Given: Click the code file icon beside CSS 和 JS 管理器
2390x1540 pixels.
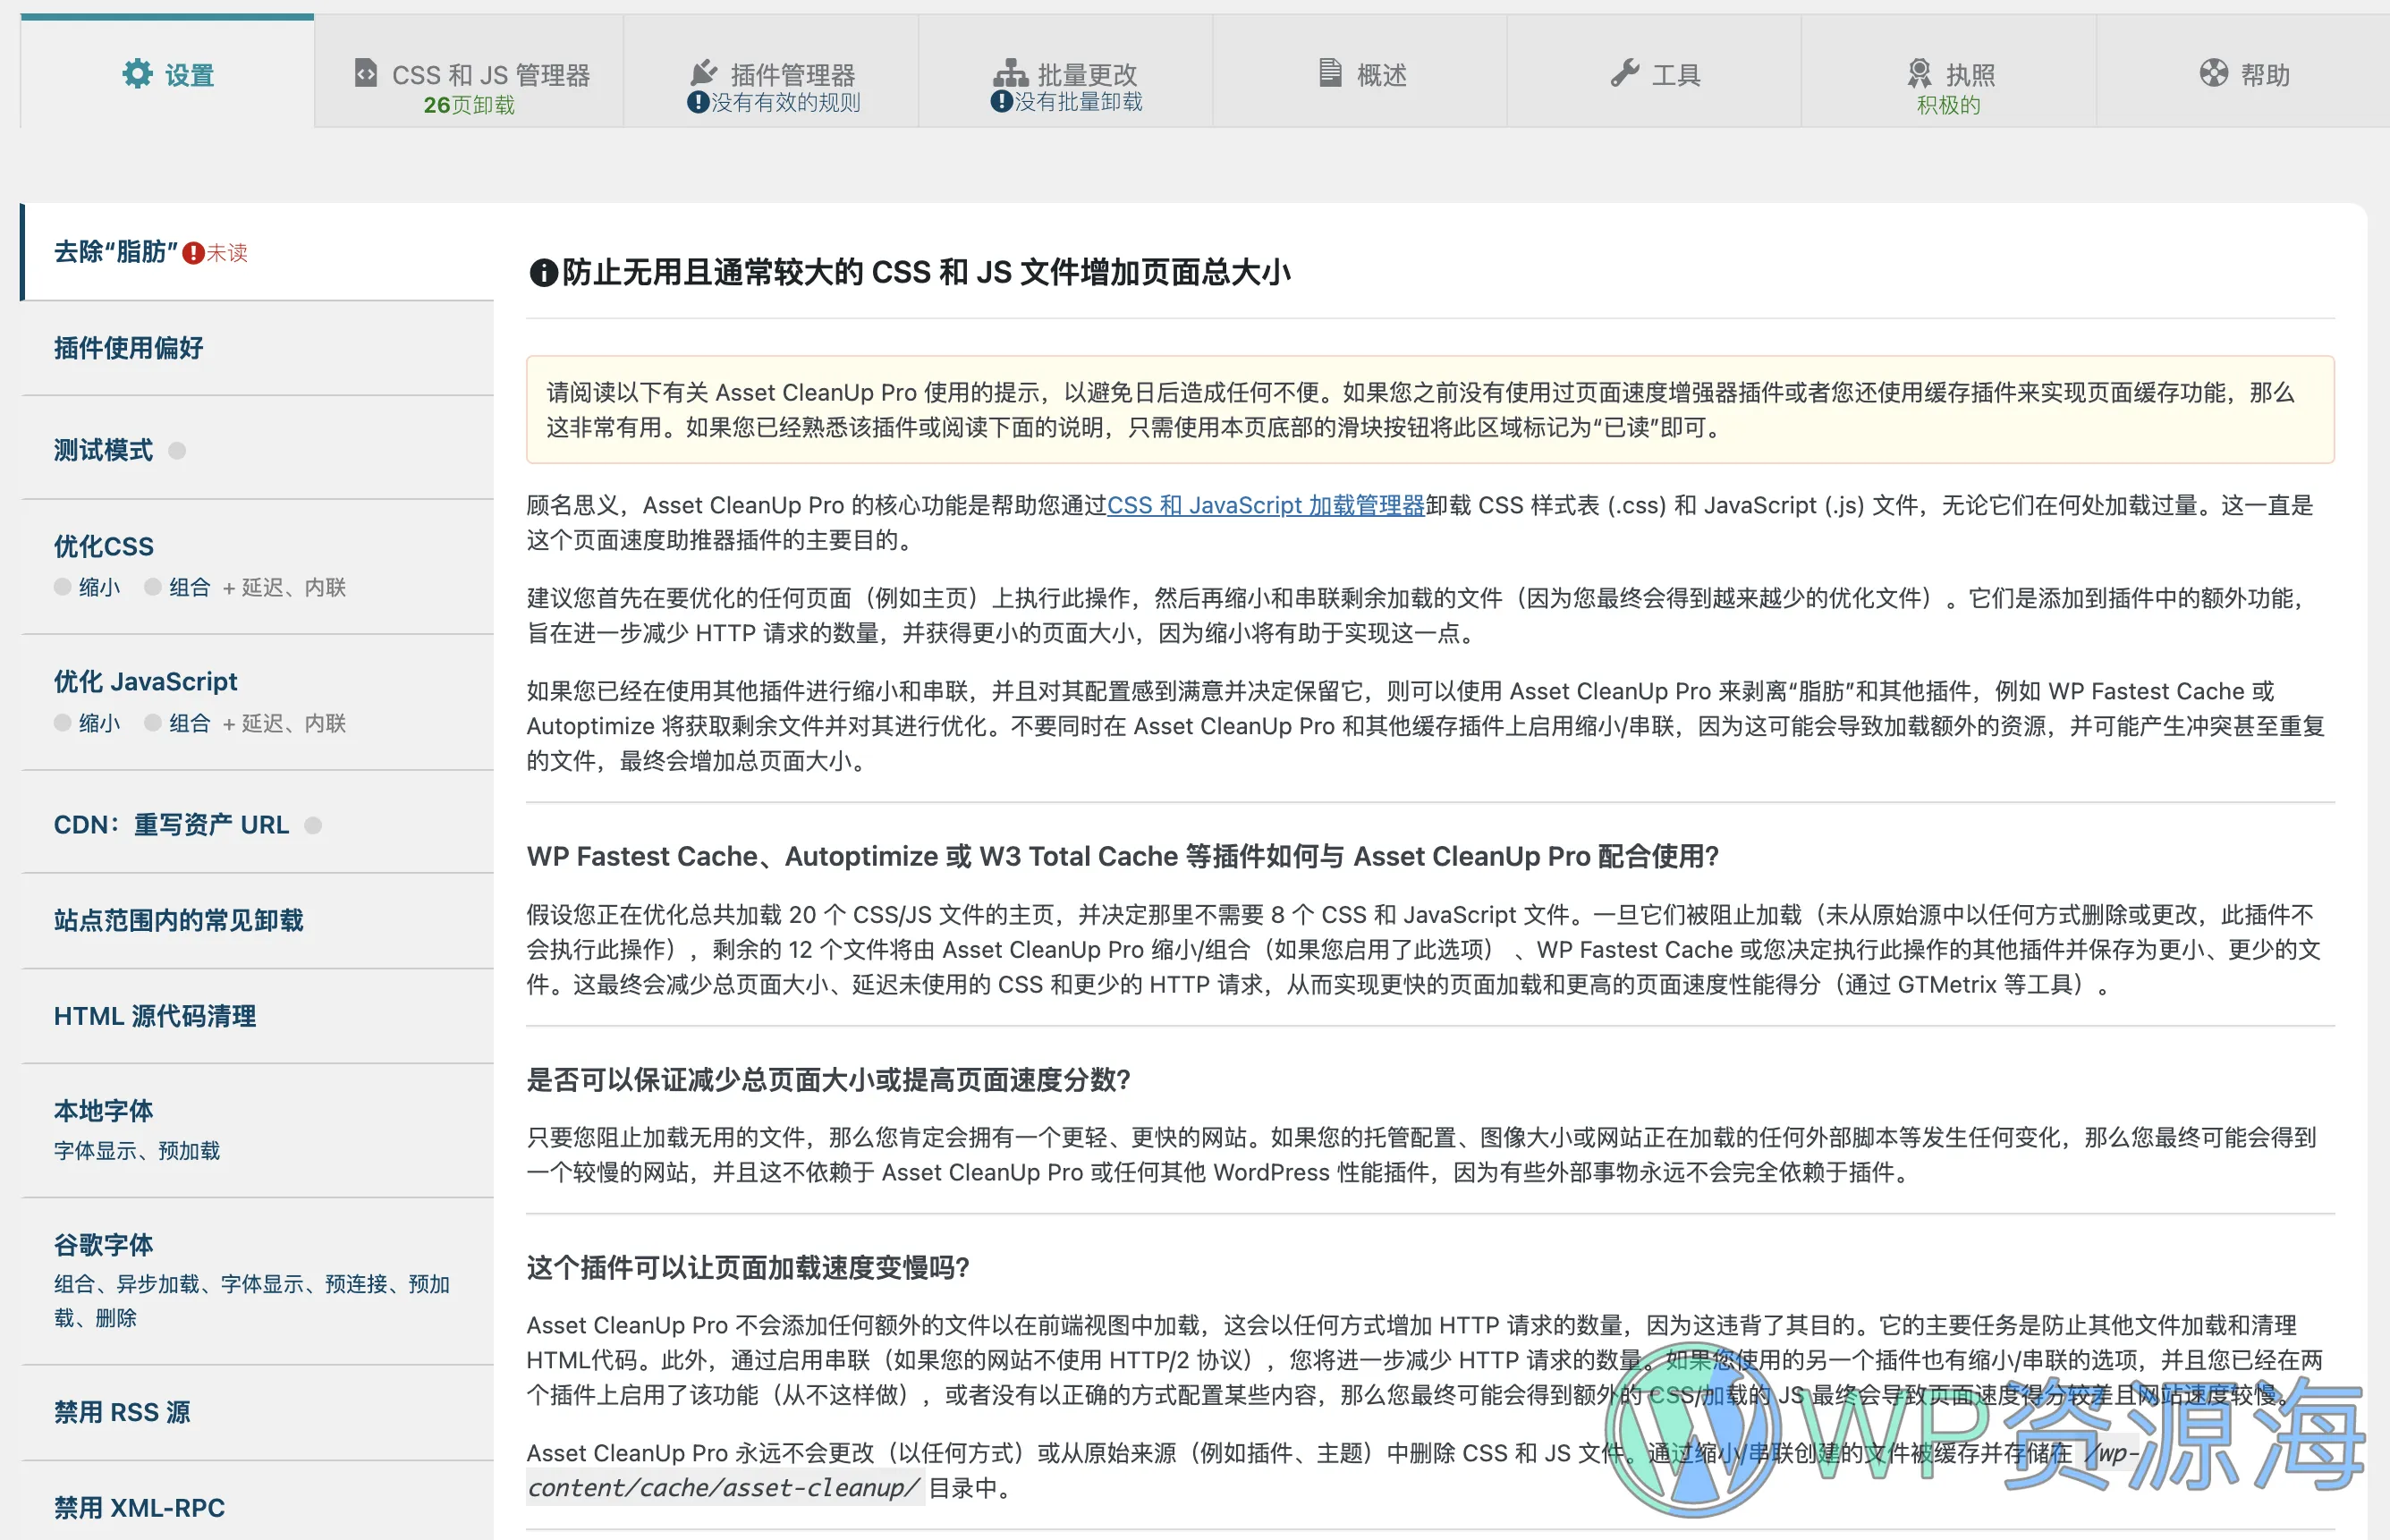Looking at the screenshot, I should [x=366, y=73].
